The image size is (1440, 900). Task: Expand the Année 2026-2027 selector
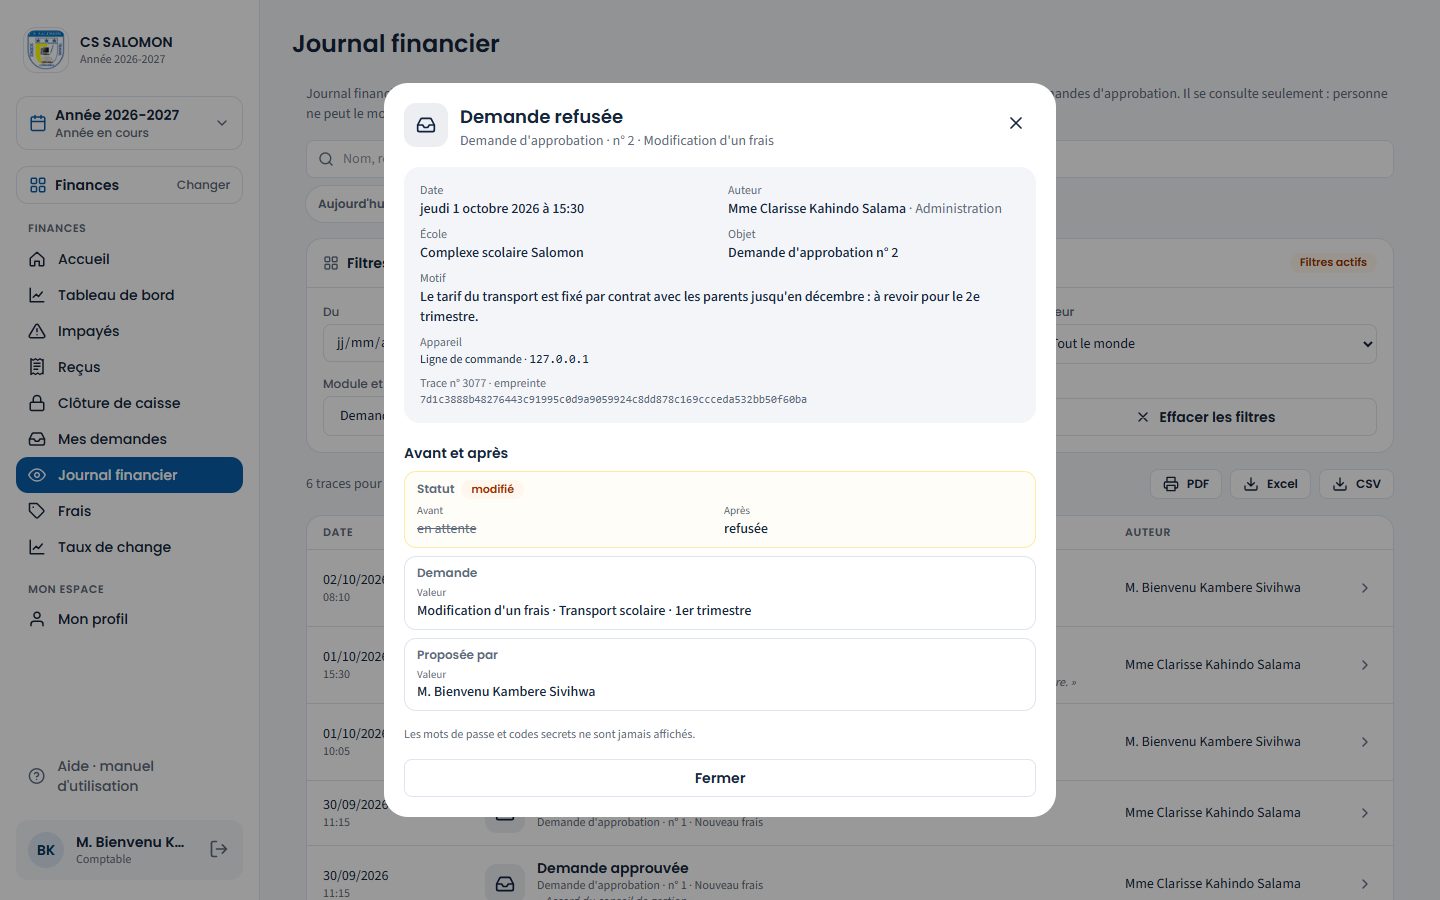129,123
